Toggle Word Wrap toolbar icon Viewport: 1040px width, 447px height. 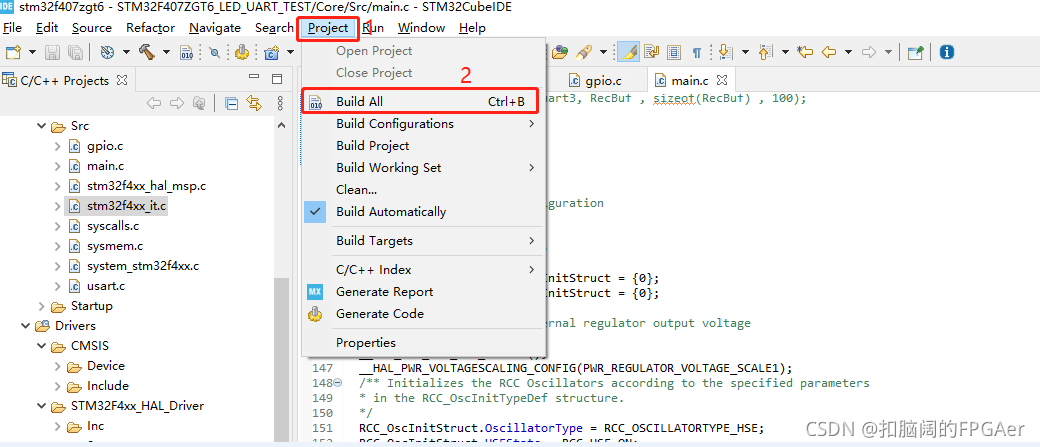(x=651, y=52)
